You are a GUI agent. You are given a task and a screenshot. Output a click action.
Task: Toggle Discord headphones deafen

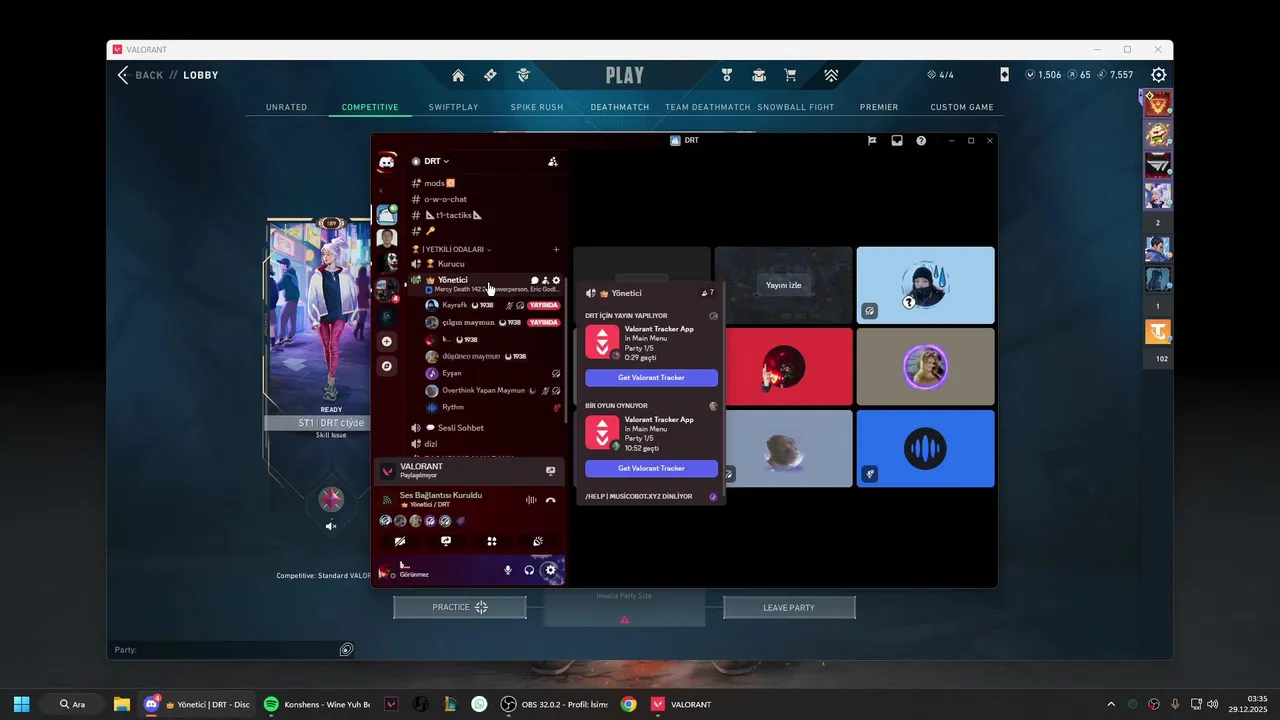(x=529, y=570)
